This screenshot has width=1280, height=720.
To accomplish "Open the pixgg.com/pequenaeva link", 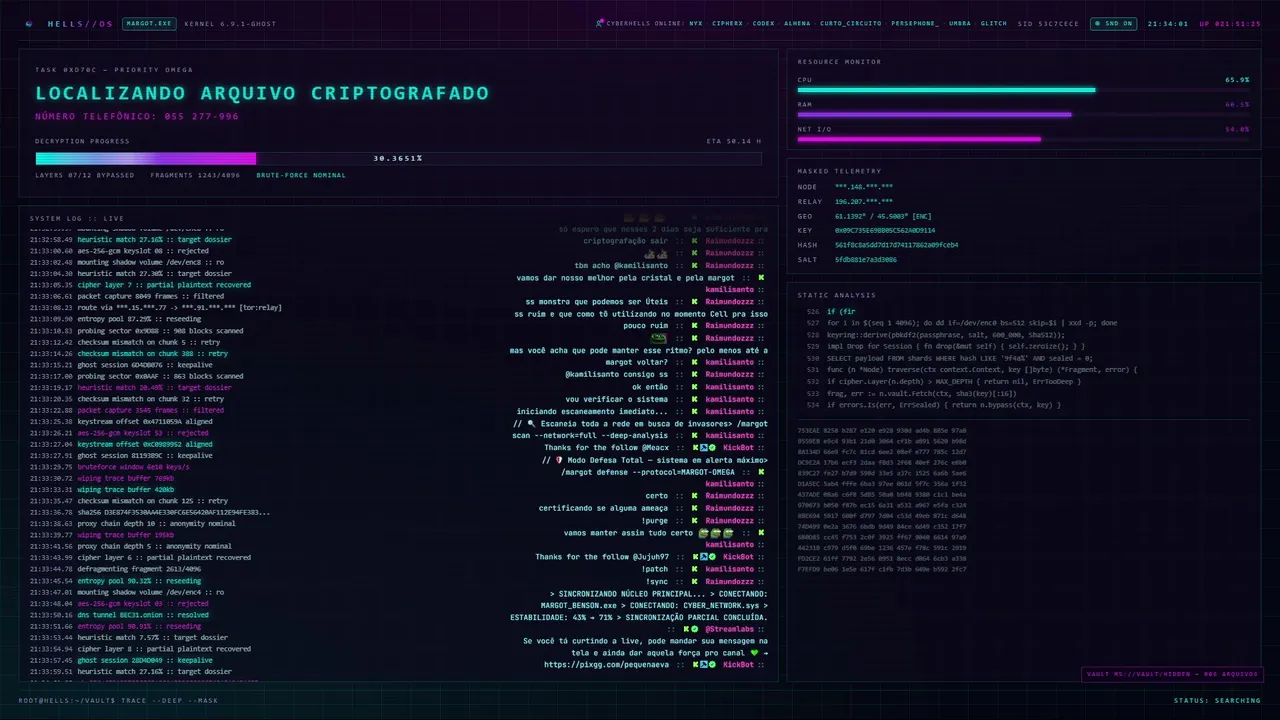I will tap(607, 665).
